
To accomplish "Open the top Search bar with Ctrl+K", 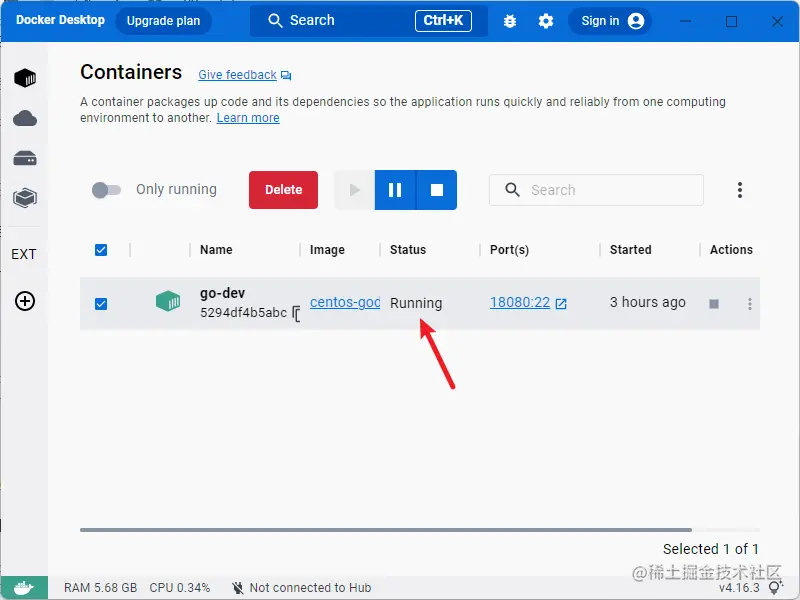I will 368,21.
